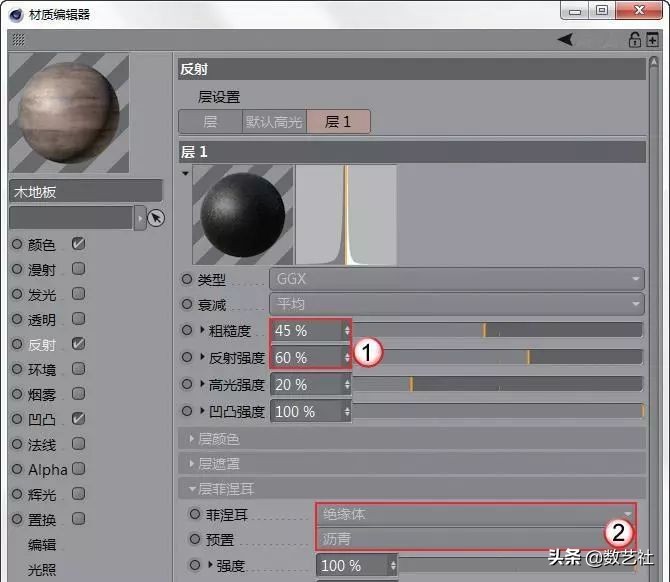670x582 pixels.
Task: Disable the 颜色 channel checkbox
Action: tap(79, 244)
